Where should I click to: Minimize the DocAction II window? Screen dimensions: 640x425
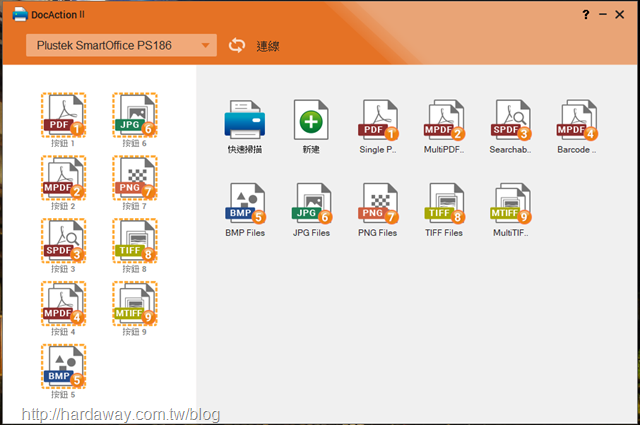pos(603,15)
